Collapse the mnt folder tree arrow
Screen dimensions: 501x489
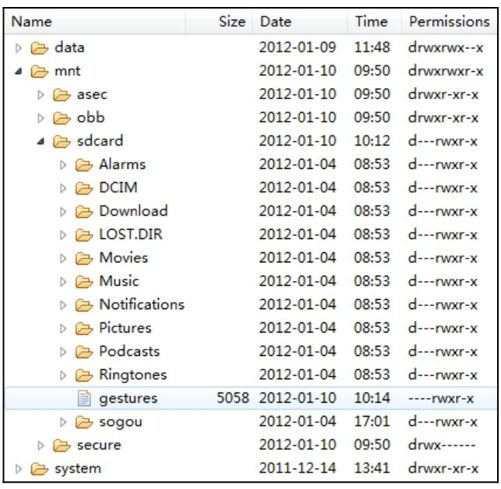tap(19, 71)
